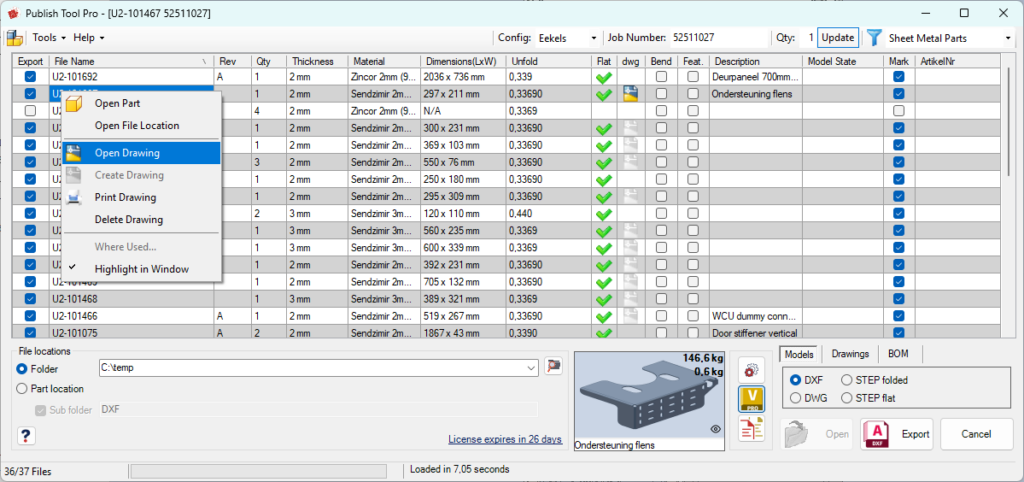
Task: Click the printer icon beside Print Drawing
Action: pos(74,197)
